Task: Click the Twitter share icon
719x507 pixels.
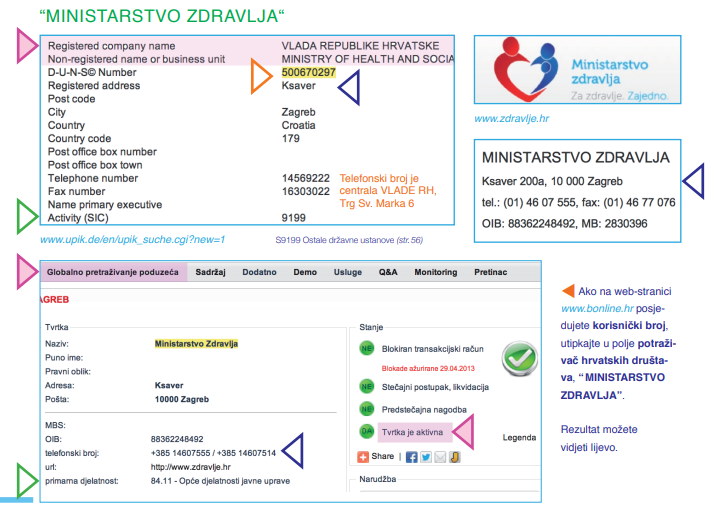Action: pyautogui.click(x=426, y=457)
